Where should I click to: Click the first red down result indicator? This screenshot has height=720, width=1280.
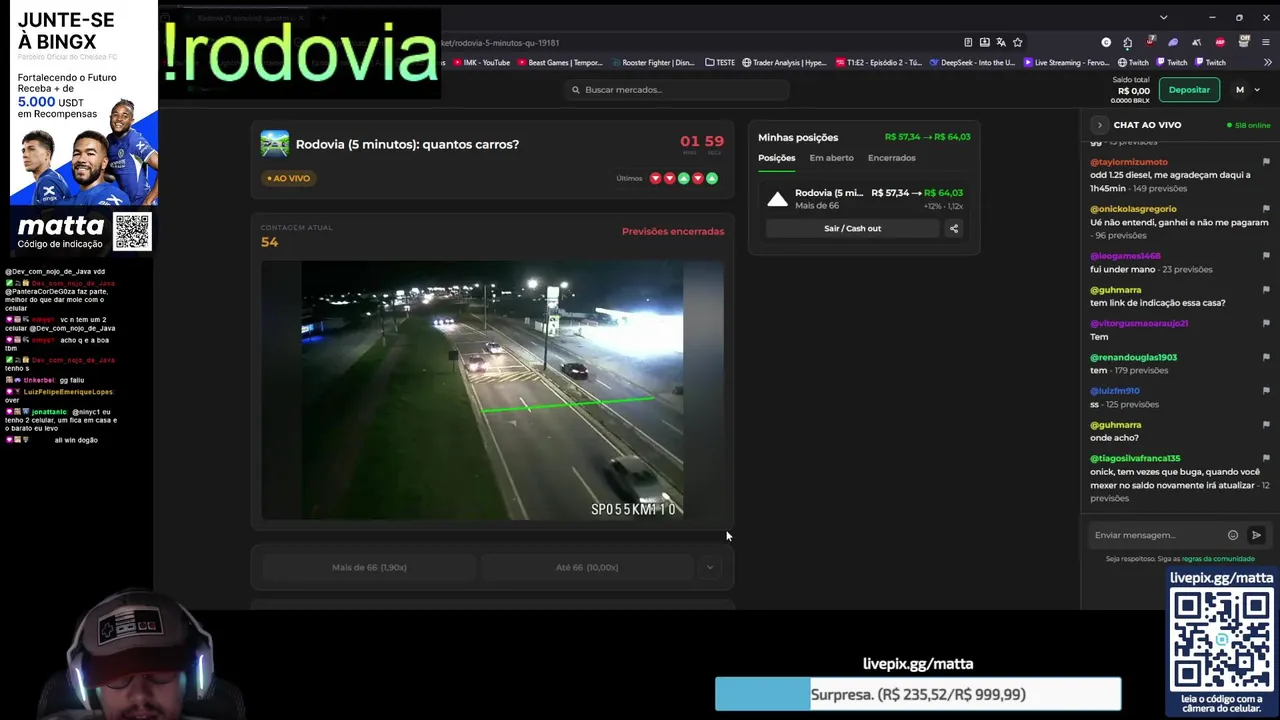pos(656,178)
